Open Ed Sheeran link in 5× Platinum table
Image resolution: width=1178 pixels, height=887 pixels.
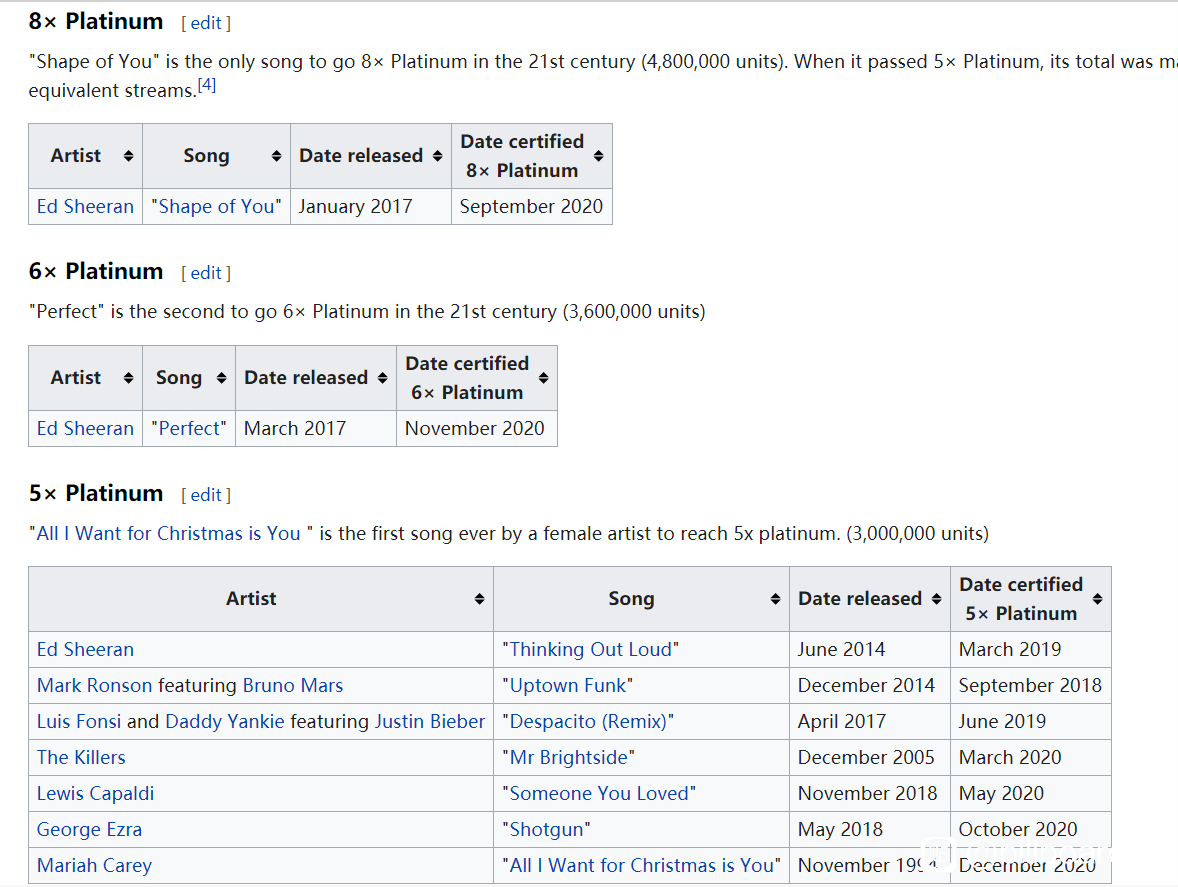click(86, 650)
